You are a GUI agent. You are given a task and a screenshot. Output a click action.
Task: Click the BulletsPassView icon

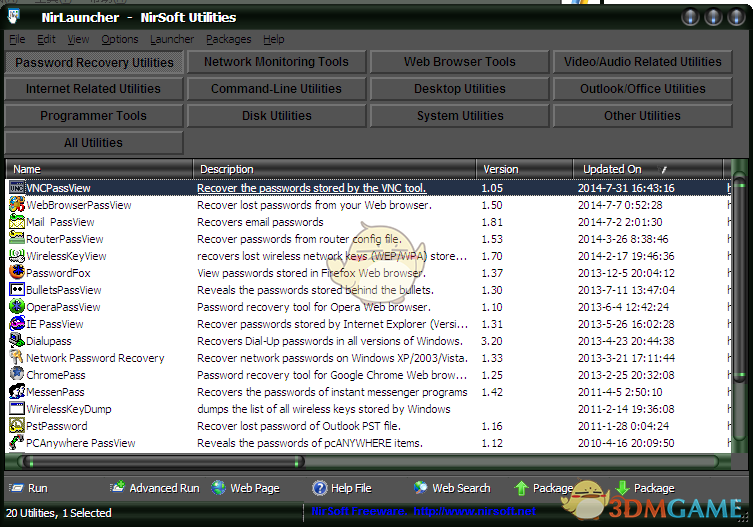[x=17, y=290]
